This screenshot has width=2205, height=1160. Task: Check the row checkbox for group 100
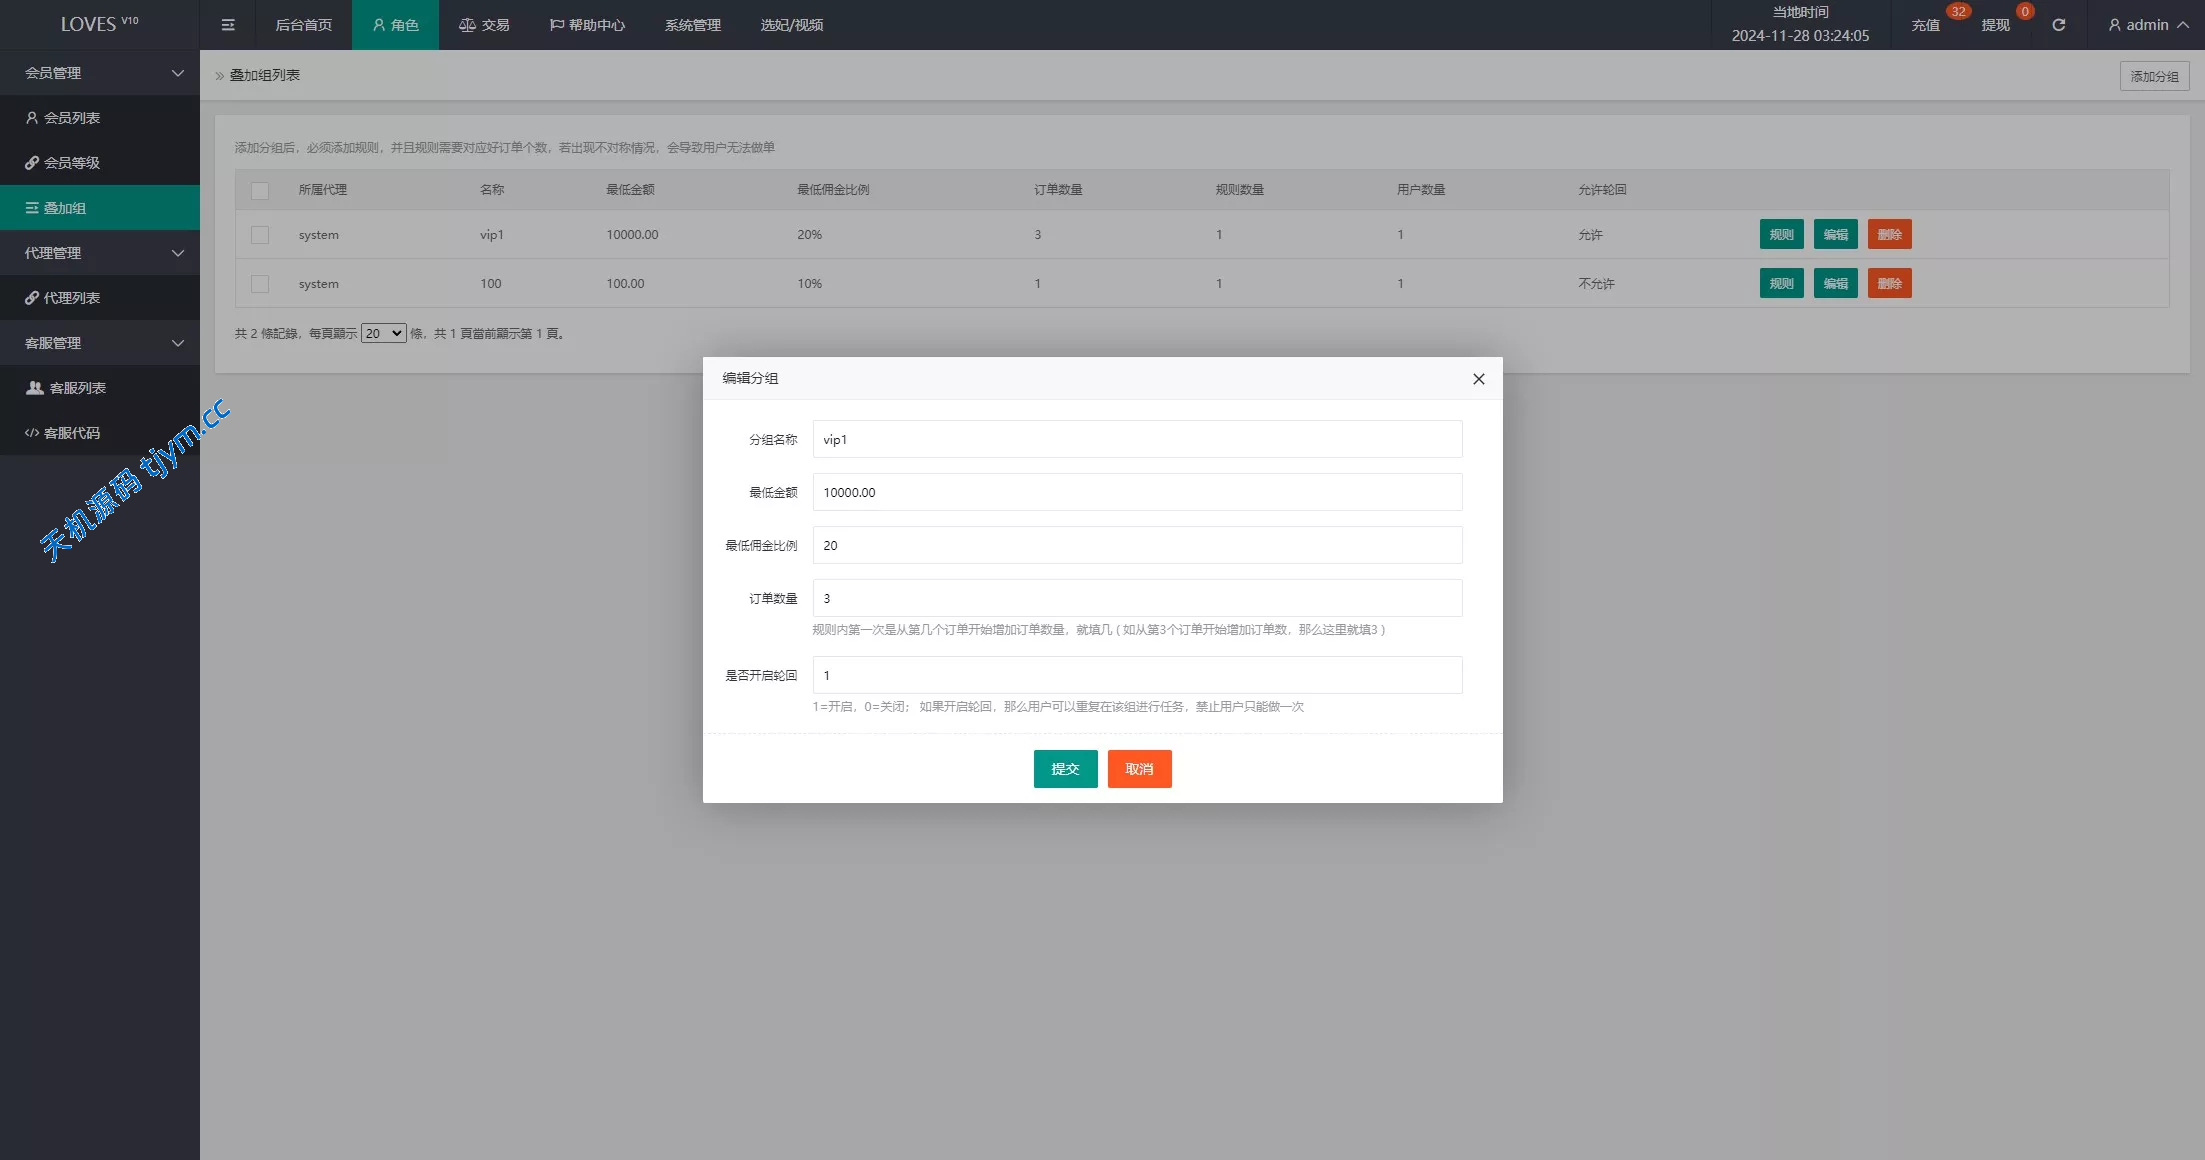pos(260,284)
